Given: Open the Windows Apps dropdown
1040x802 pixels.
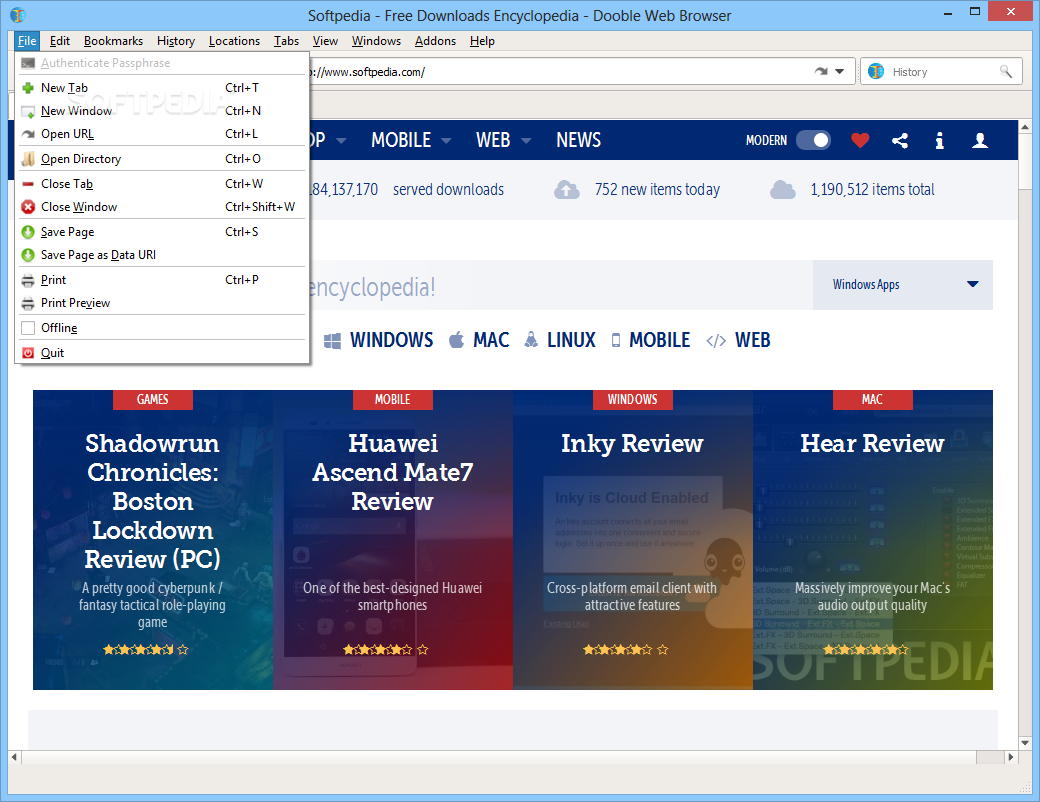Looking at the screenshot, I should pos(903,285).
